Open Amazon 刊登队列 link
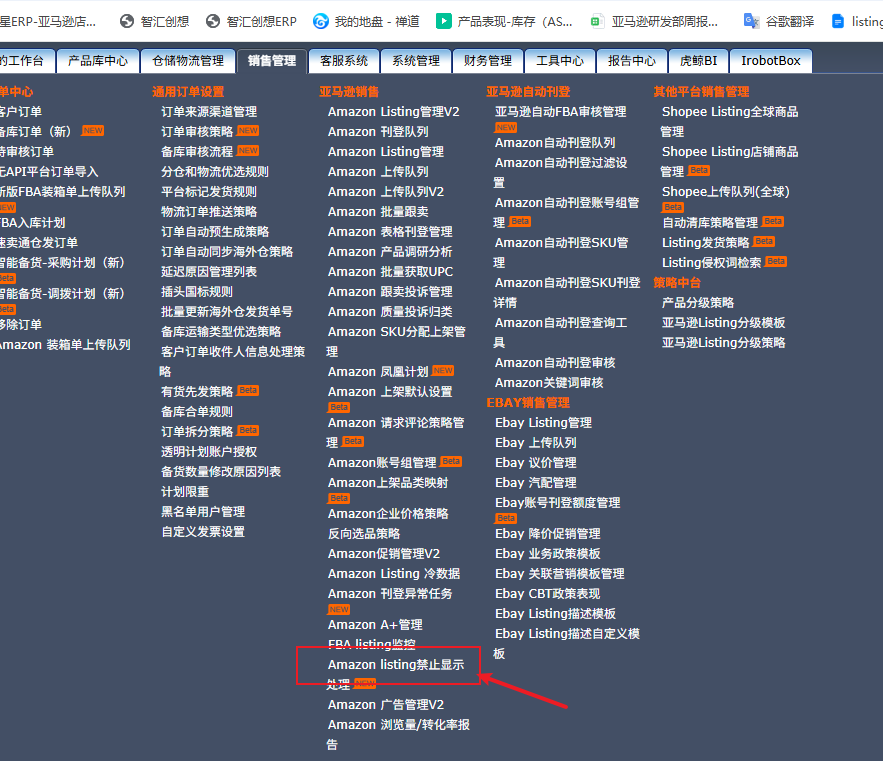The image size is (883, 761). click(x=378, y=131)
